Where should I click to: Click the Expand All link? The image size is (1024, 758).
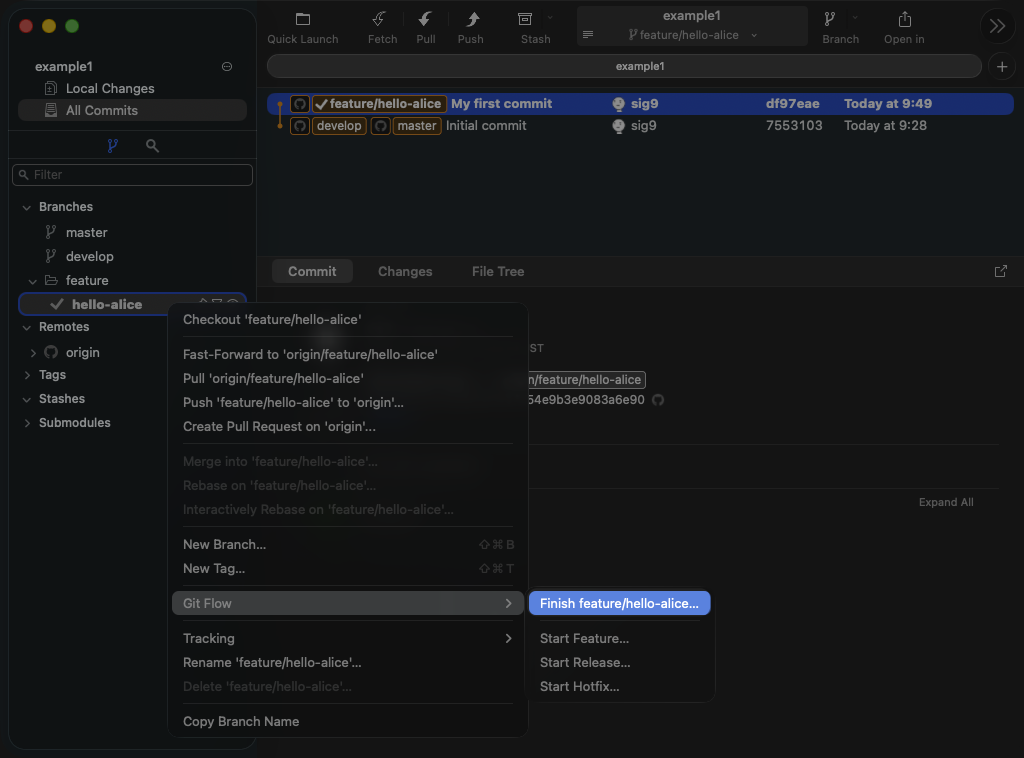pyautogui.click(x=945, y=502)
